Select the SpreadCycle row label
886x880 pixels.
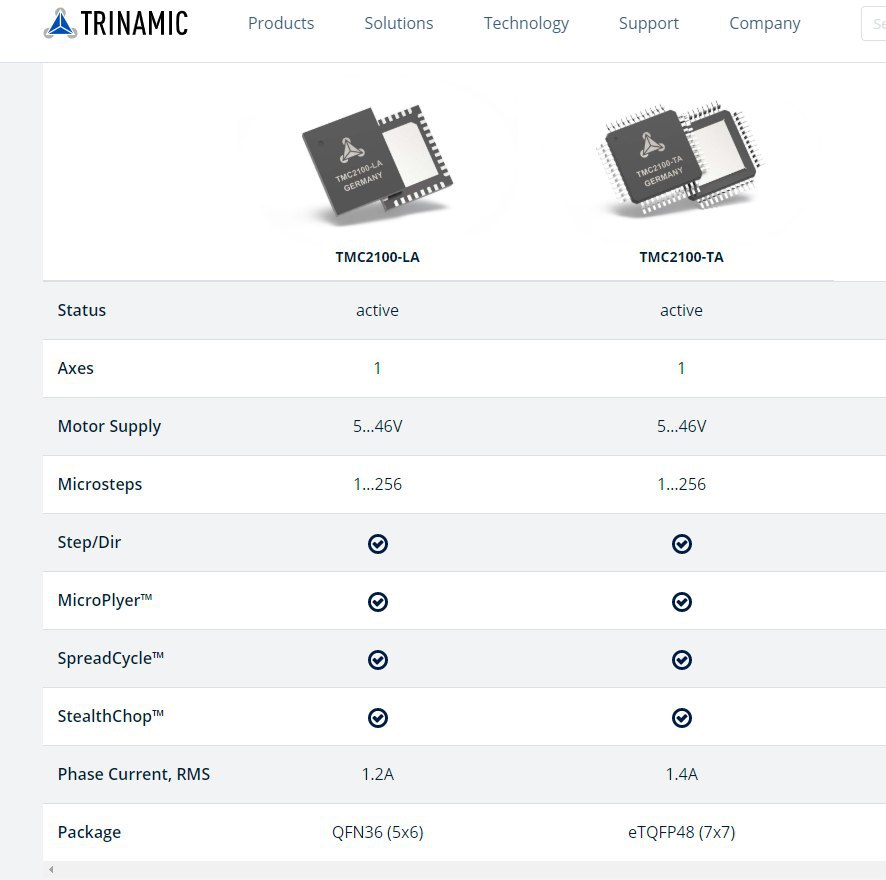(x=110, y=658)
